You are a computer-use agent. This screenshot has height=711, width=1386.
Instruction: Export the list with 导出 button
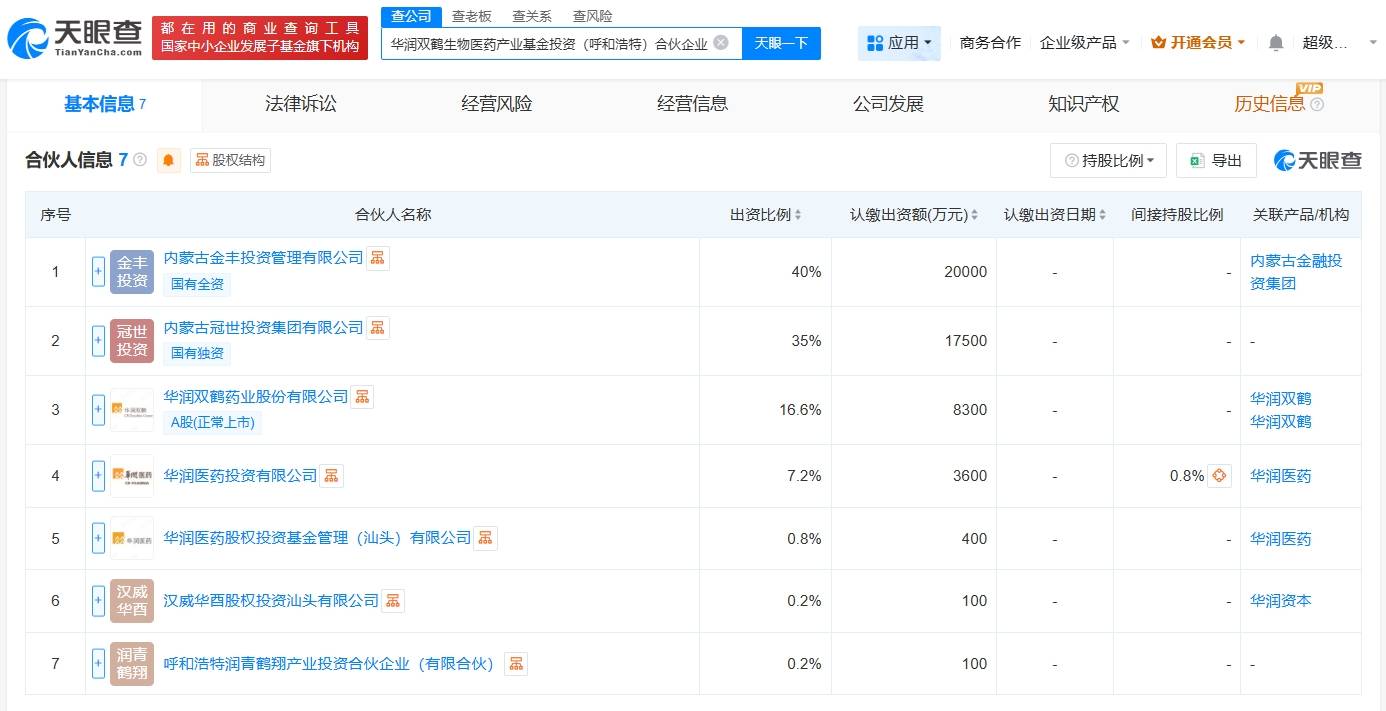(x=1216, y=160)
